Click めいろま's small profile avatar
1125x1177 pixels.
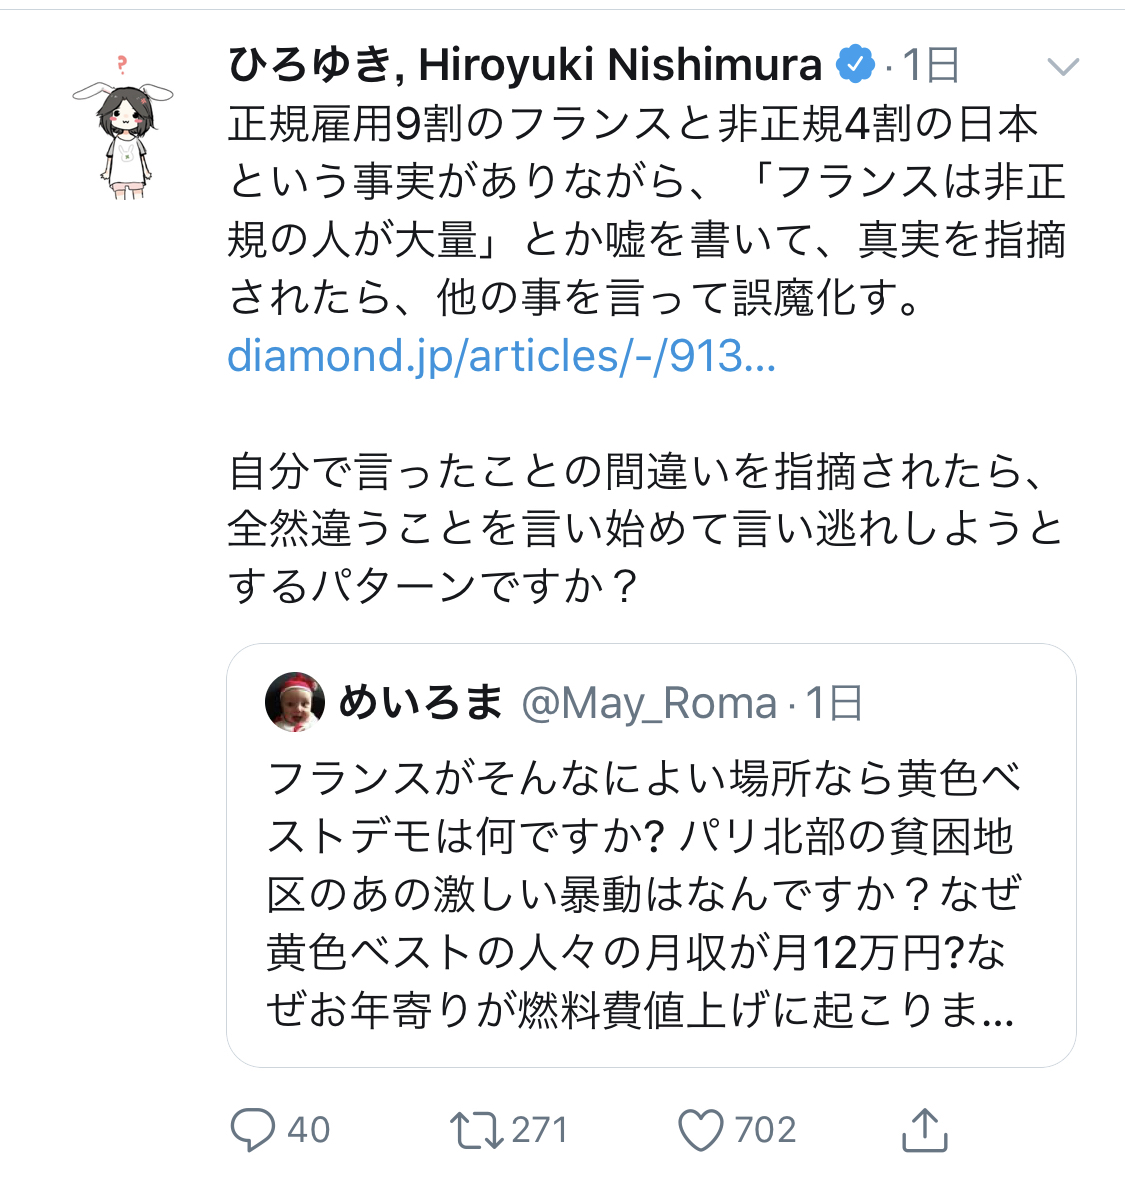tap(295, 702)
